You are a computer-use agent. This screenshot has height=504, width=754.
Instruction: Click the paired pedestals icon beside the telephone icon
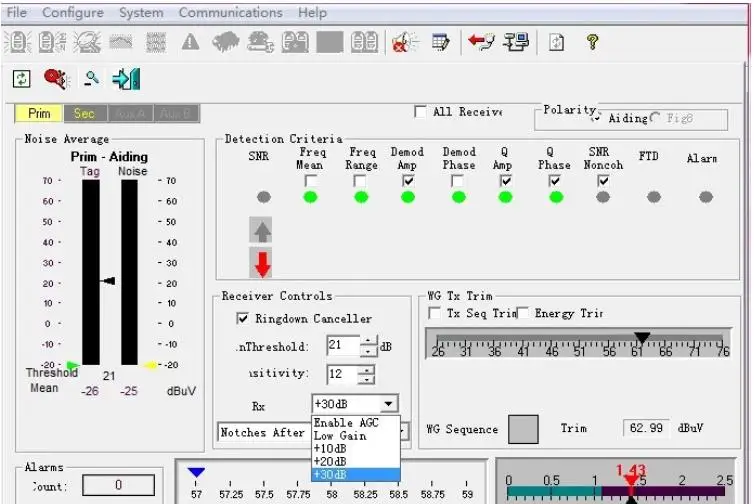click(x=295, y=42)
